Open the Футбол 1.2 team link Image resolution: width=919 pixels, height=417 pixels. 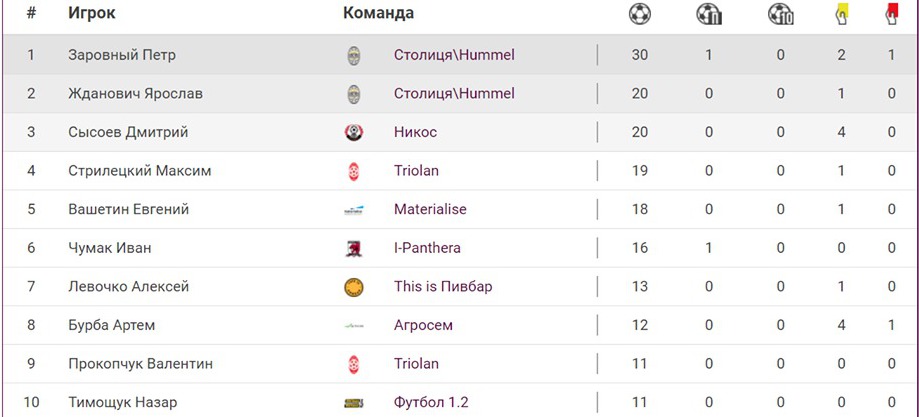pos(431,403)
